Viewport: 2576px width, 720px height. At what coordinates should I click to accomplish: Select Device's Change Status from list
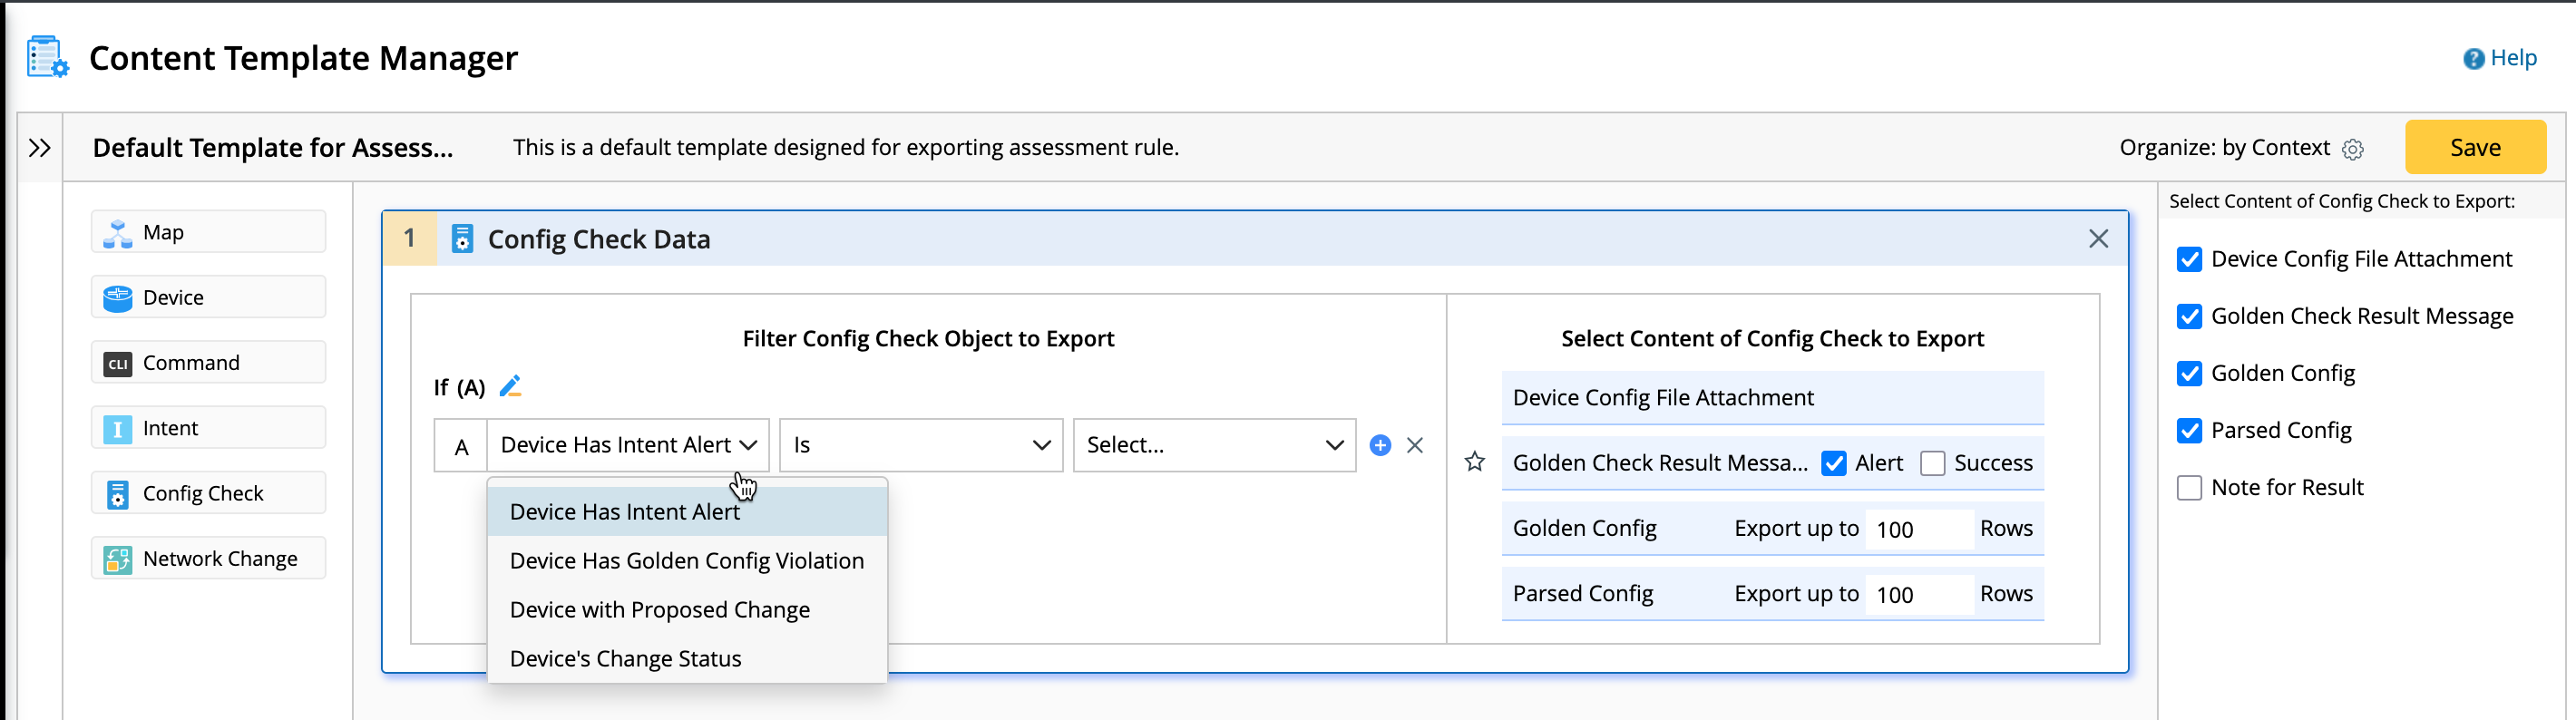626,659
